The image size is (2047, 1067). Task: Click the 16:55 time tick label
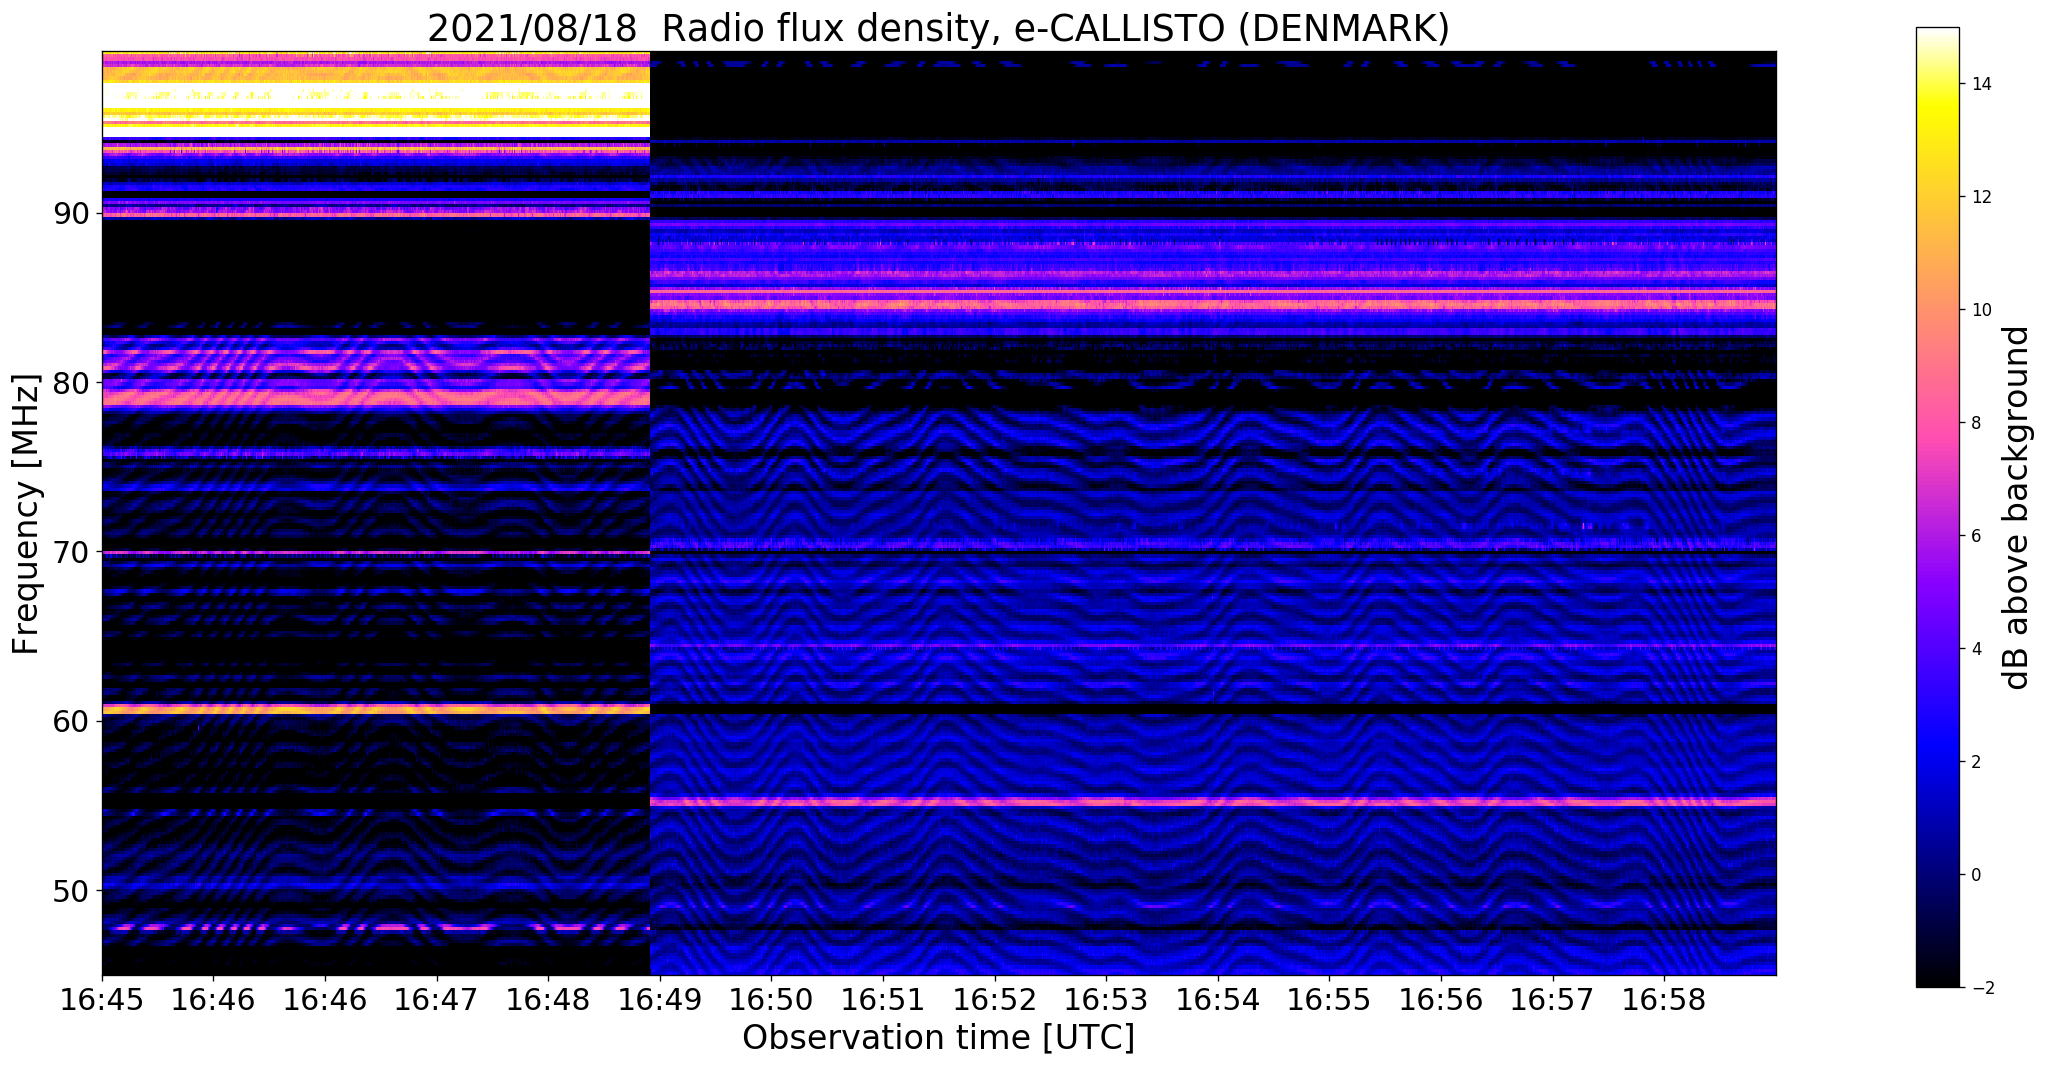(1329, 999)
